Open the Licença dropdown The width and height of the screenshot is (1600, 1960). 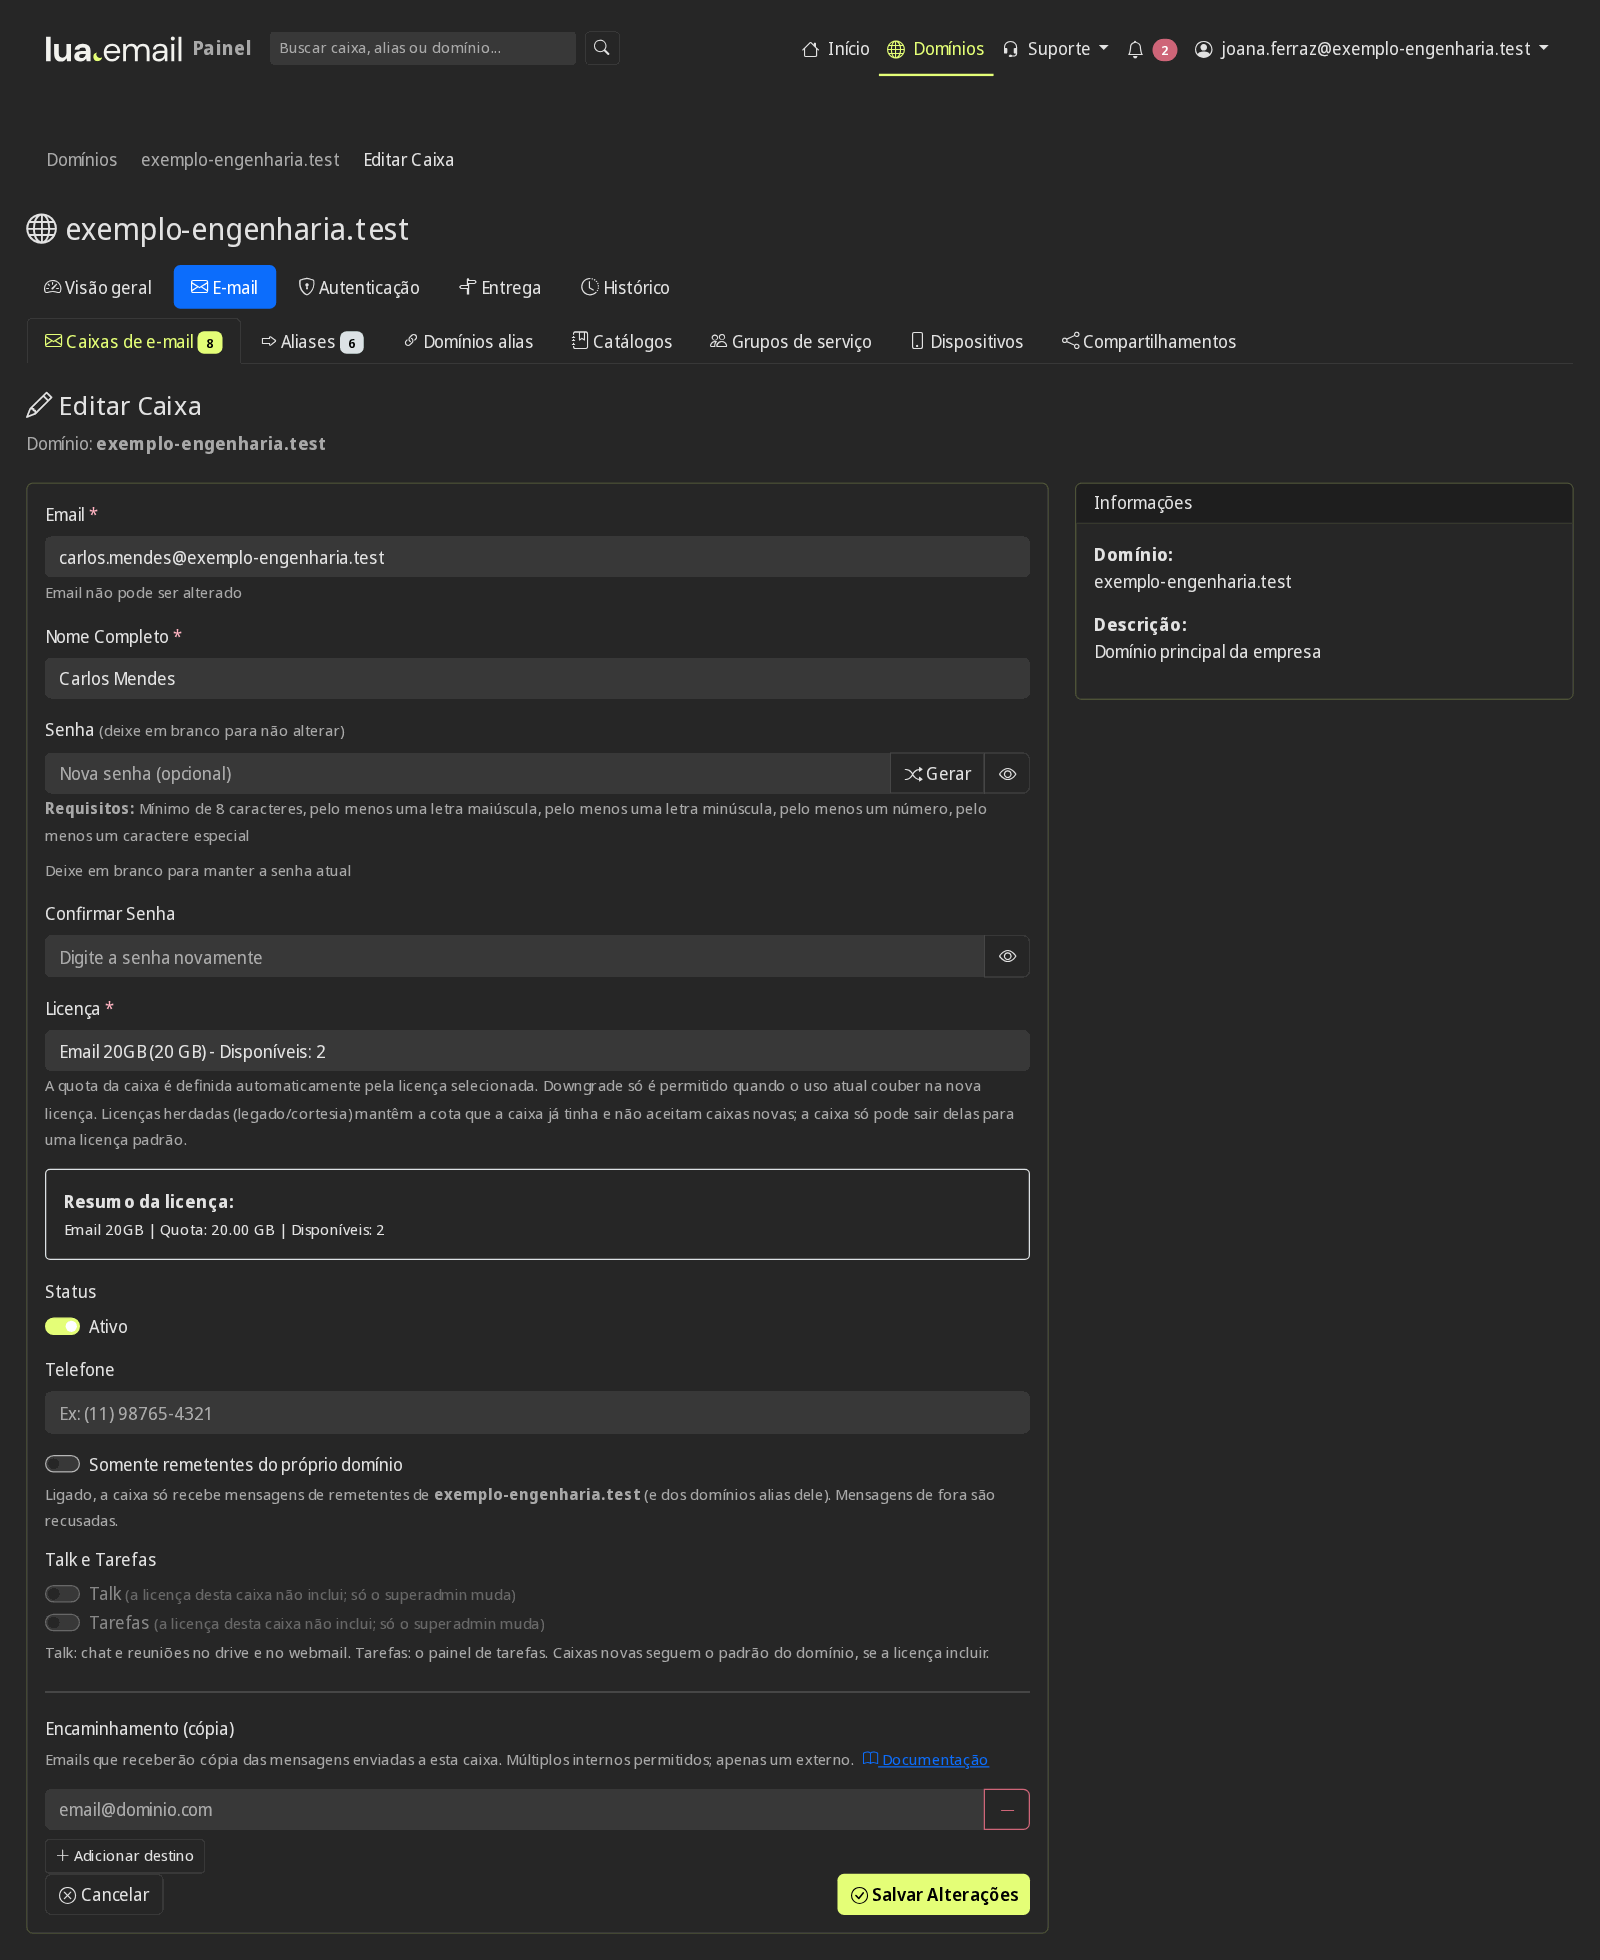(x=537, y=1051)
